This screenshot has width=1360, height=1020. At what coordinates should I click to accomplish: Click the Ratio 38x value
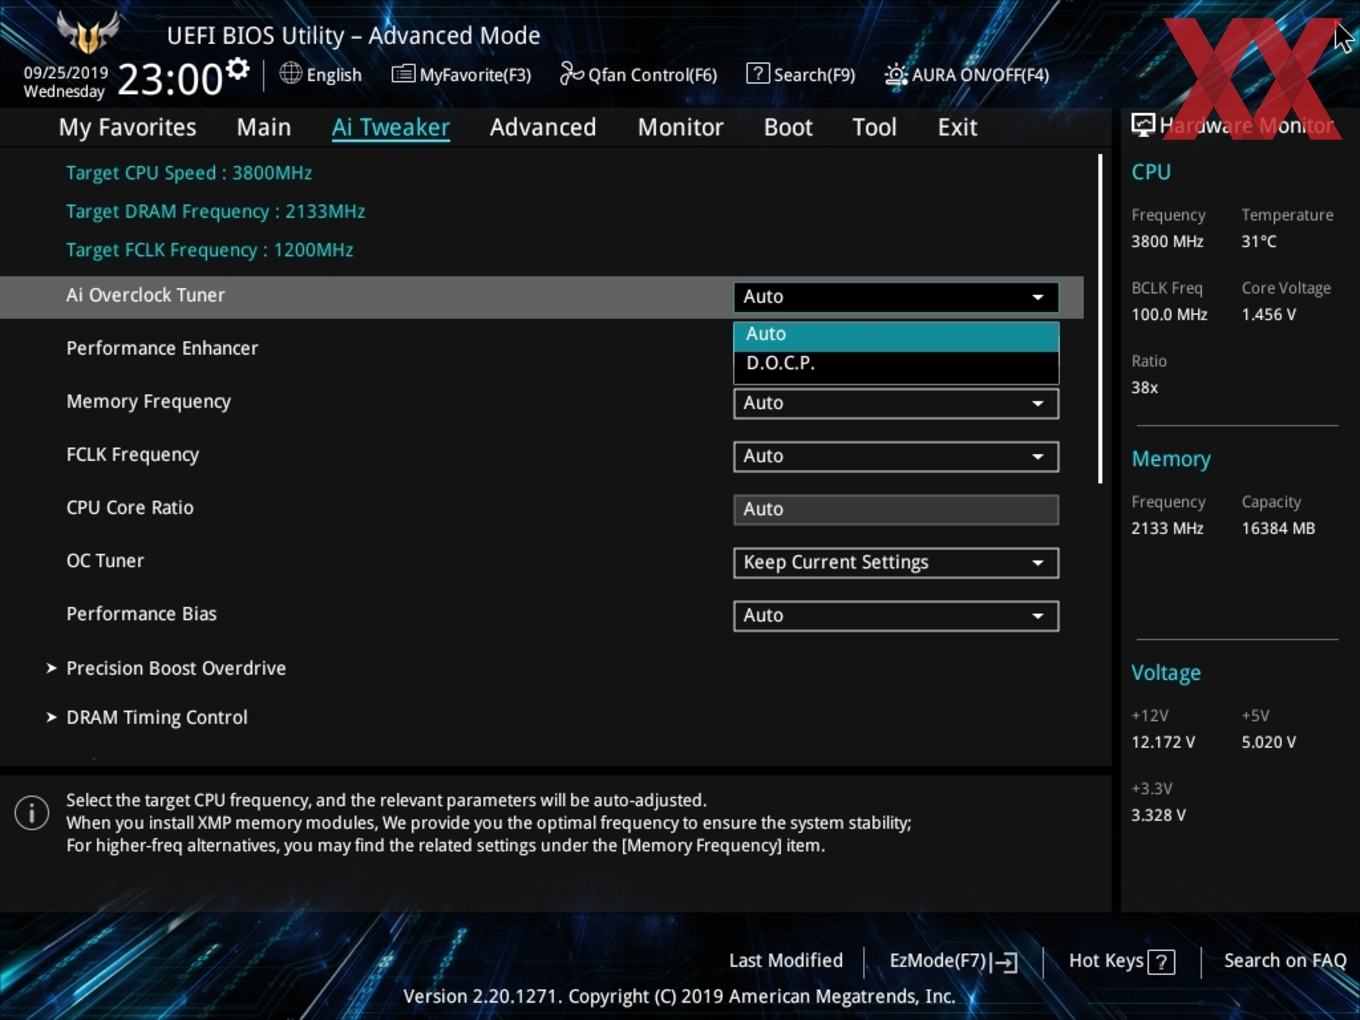point(1144,387)
